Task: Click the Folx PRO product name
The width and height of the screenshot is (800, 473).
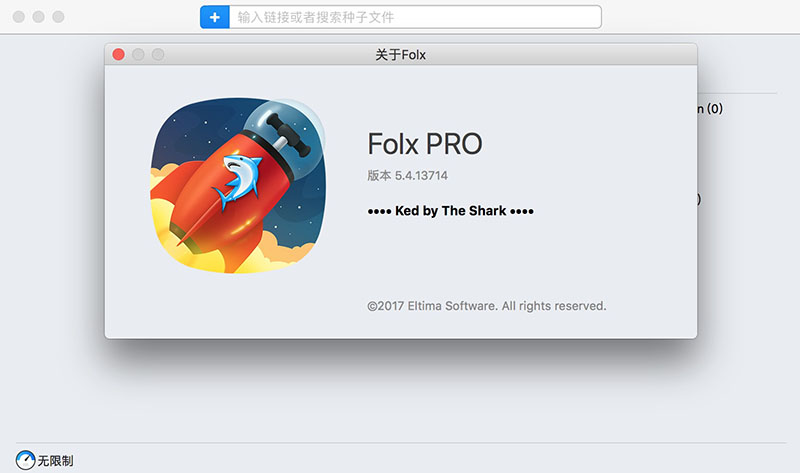Action: pyautogui.click(x=425, y=144)
